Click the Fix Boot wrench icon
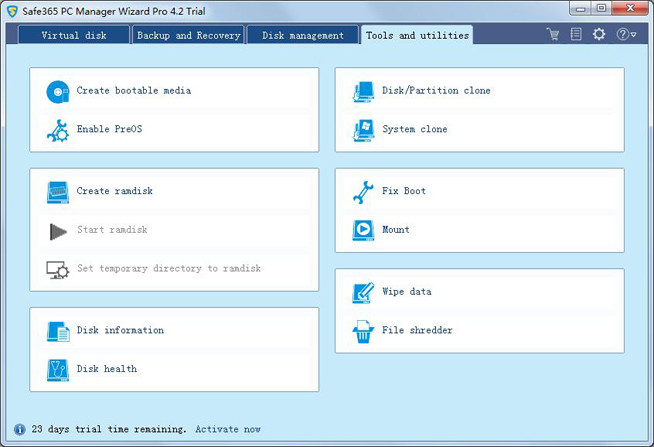This screenshot has height=447, width=654. coord(363,192)
